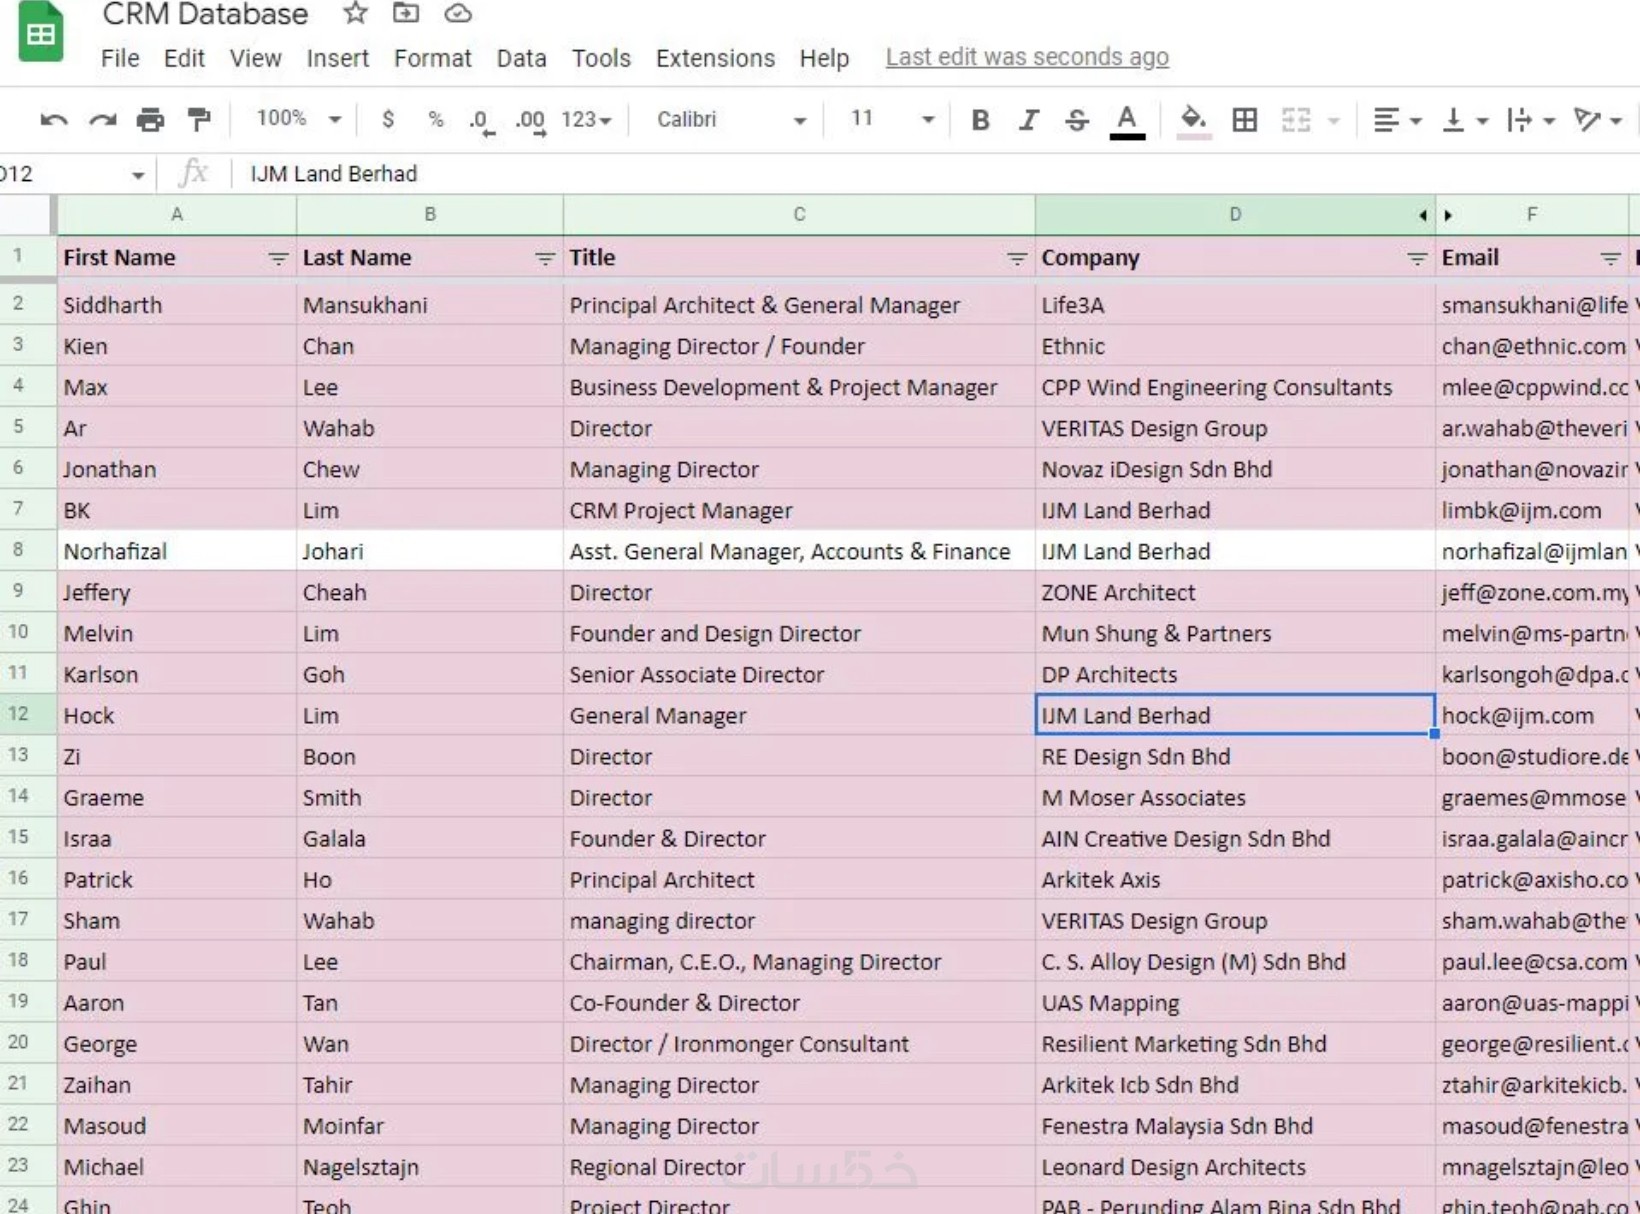Decrease decimal places
1640x1214 pixels.
[x=481, y=122]
